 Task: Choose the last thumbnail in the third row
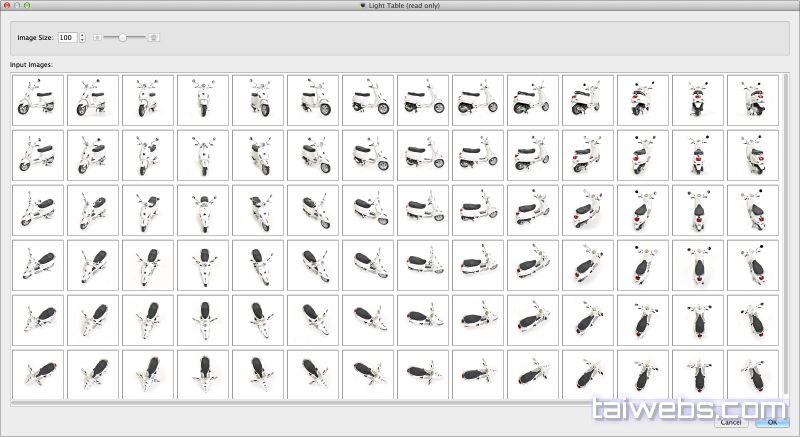(753, 210)
